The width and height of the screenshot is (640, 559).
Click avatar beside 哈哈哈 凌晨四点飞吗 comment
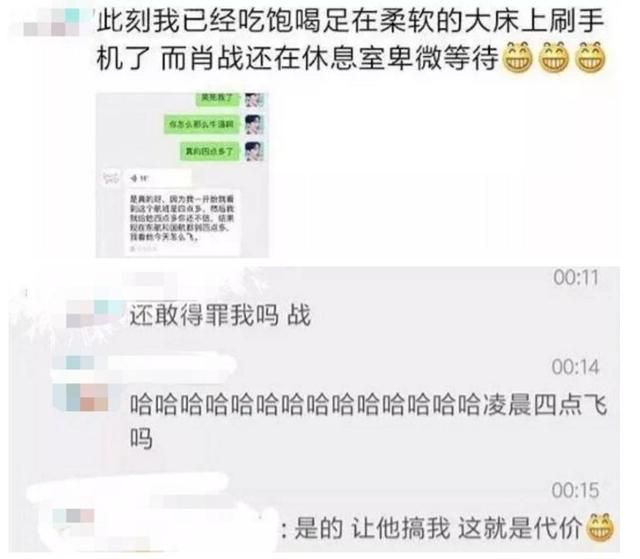click(x=81, y=397)
